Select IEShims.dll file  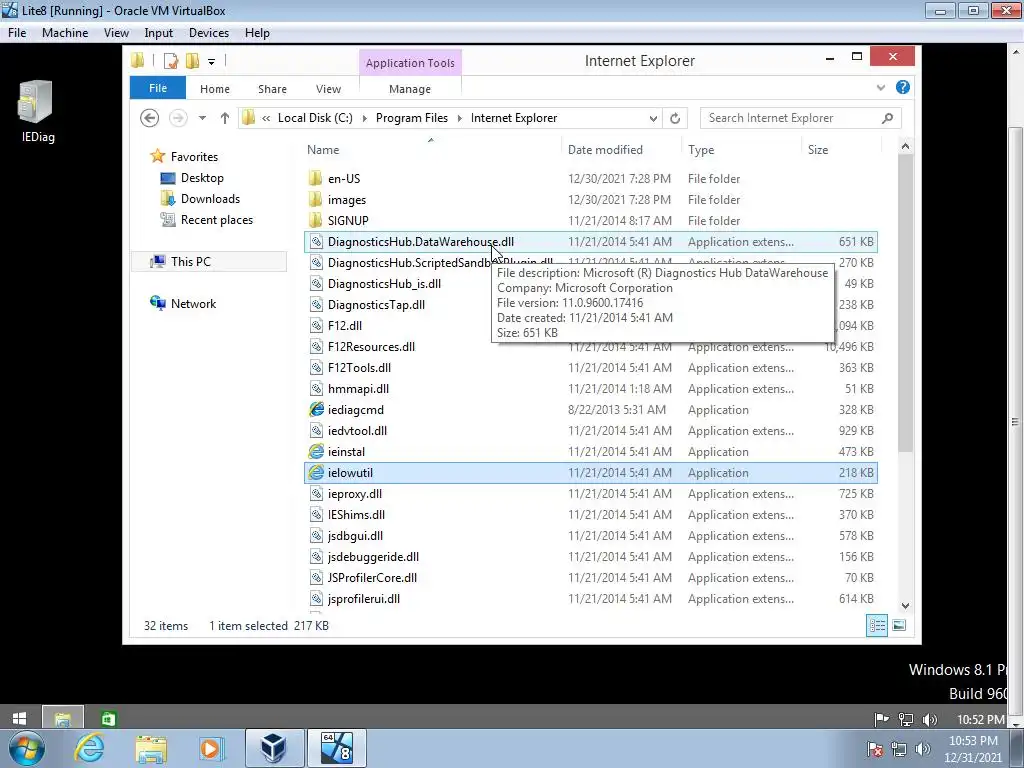[590, 515]
